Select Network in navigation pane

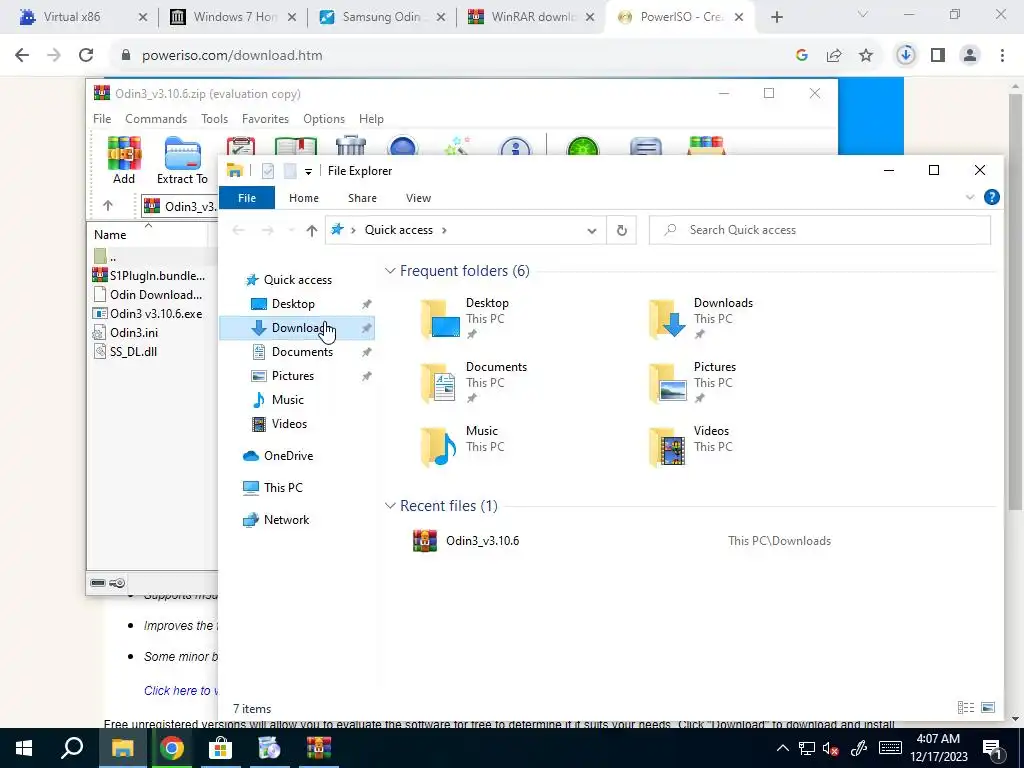point(286,520)
